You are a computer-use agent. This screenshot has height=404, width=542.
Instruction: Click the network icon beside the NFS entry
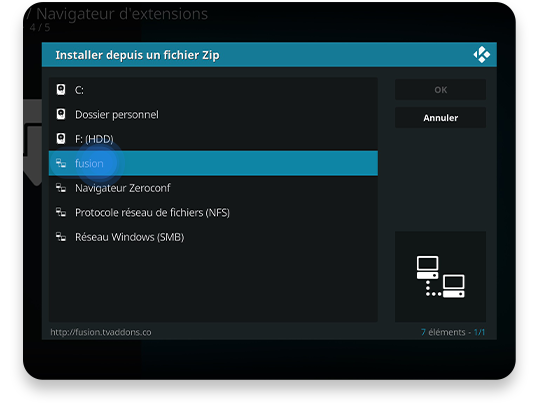[61, 212]
